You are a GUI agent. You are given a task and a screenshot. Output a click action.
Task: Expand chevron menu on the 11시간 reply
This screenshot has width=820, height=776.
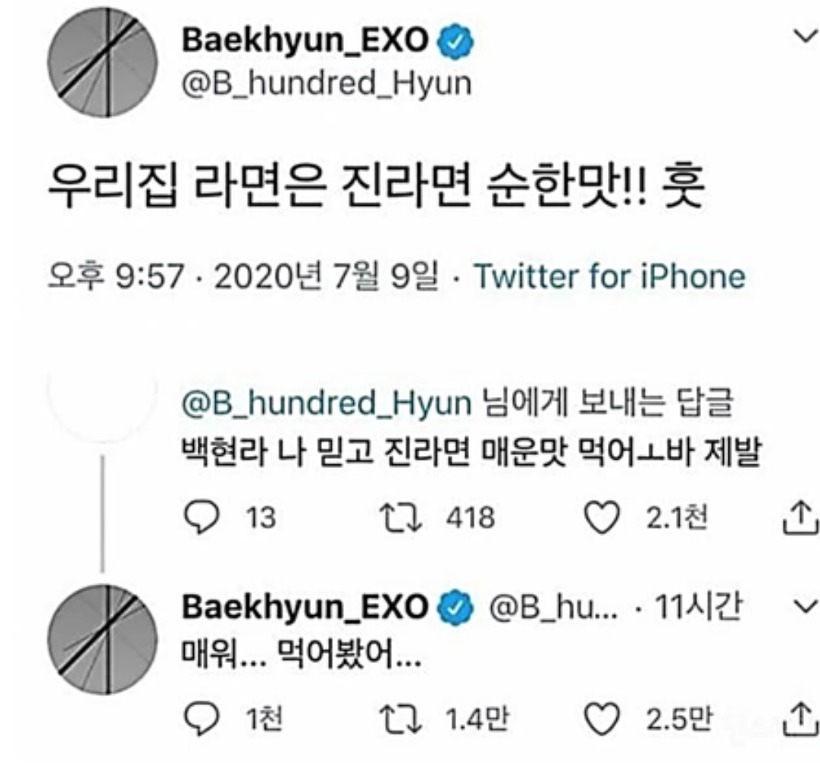(x=805, y=606)
